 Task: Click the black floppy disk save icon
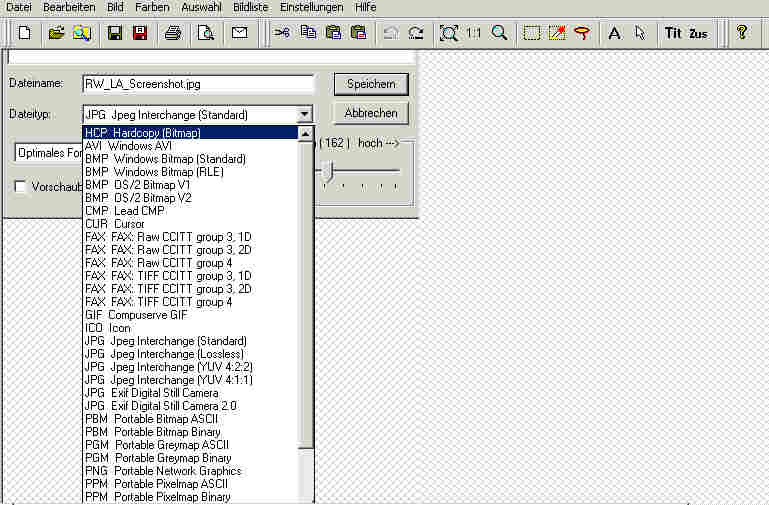pyautogui.click(x=114, y=33)
